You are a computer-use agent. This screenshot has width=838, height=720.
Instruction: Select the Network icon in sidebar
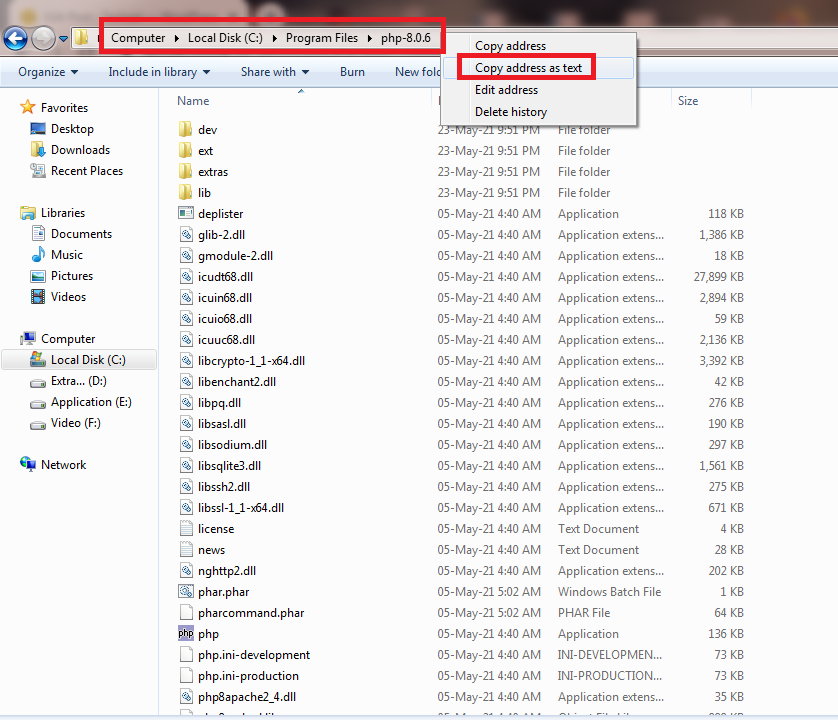click(28, 465)
